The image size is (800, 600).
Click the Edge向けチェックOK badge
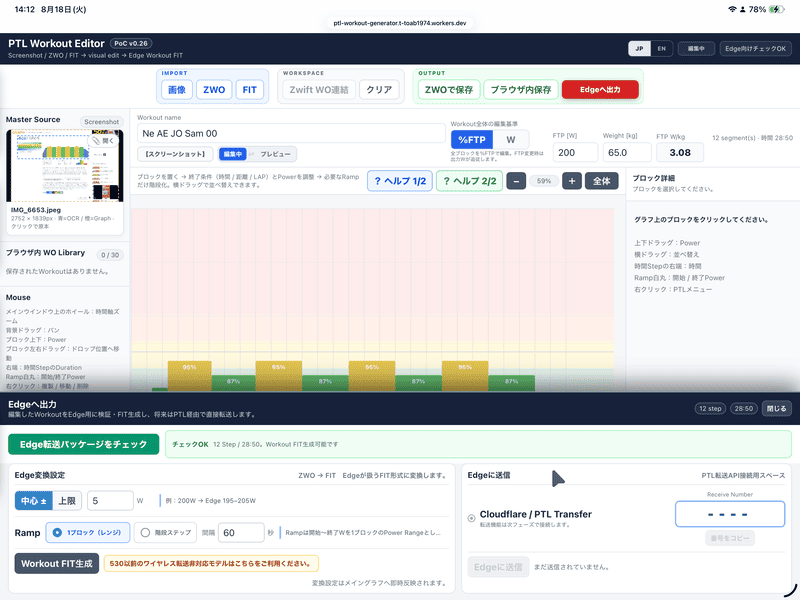(x=756, y=48)
